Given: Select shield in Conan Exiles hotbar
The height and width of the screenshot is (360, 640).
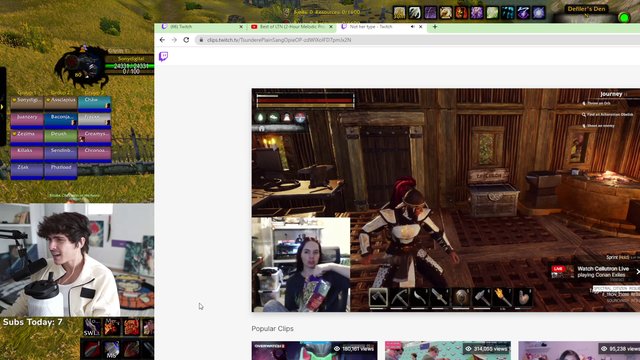Looking at the screenshot, I should tap(461, 297).
